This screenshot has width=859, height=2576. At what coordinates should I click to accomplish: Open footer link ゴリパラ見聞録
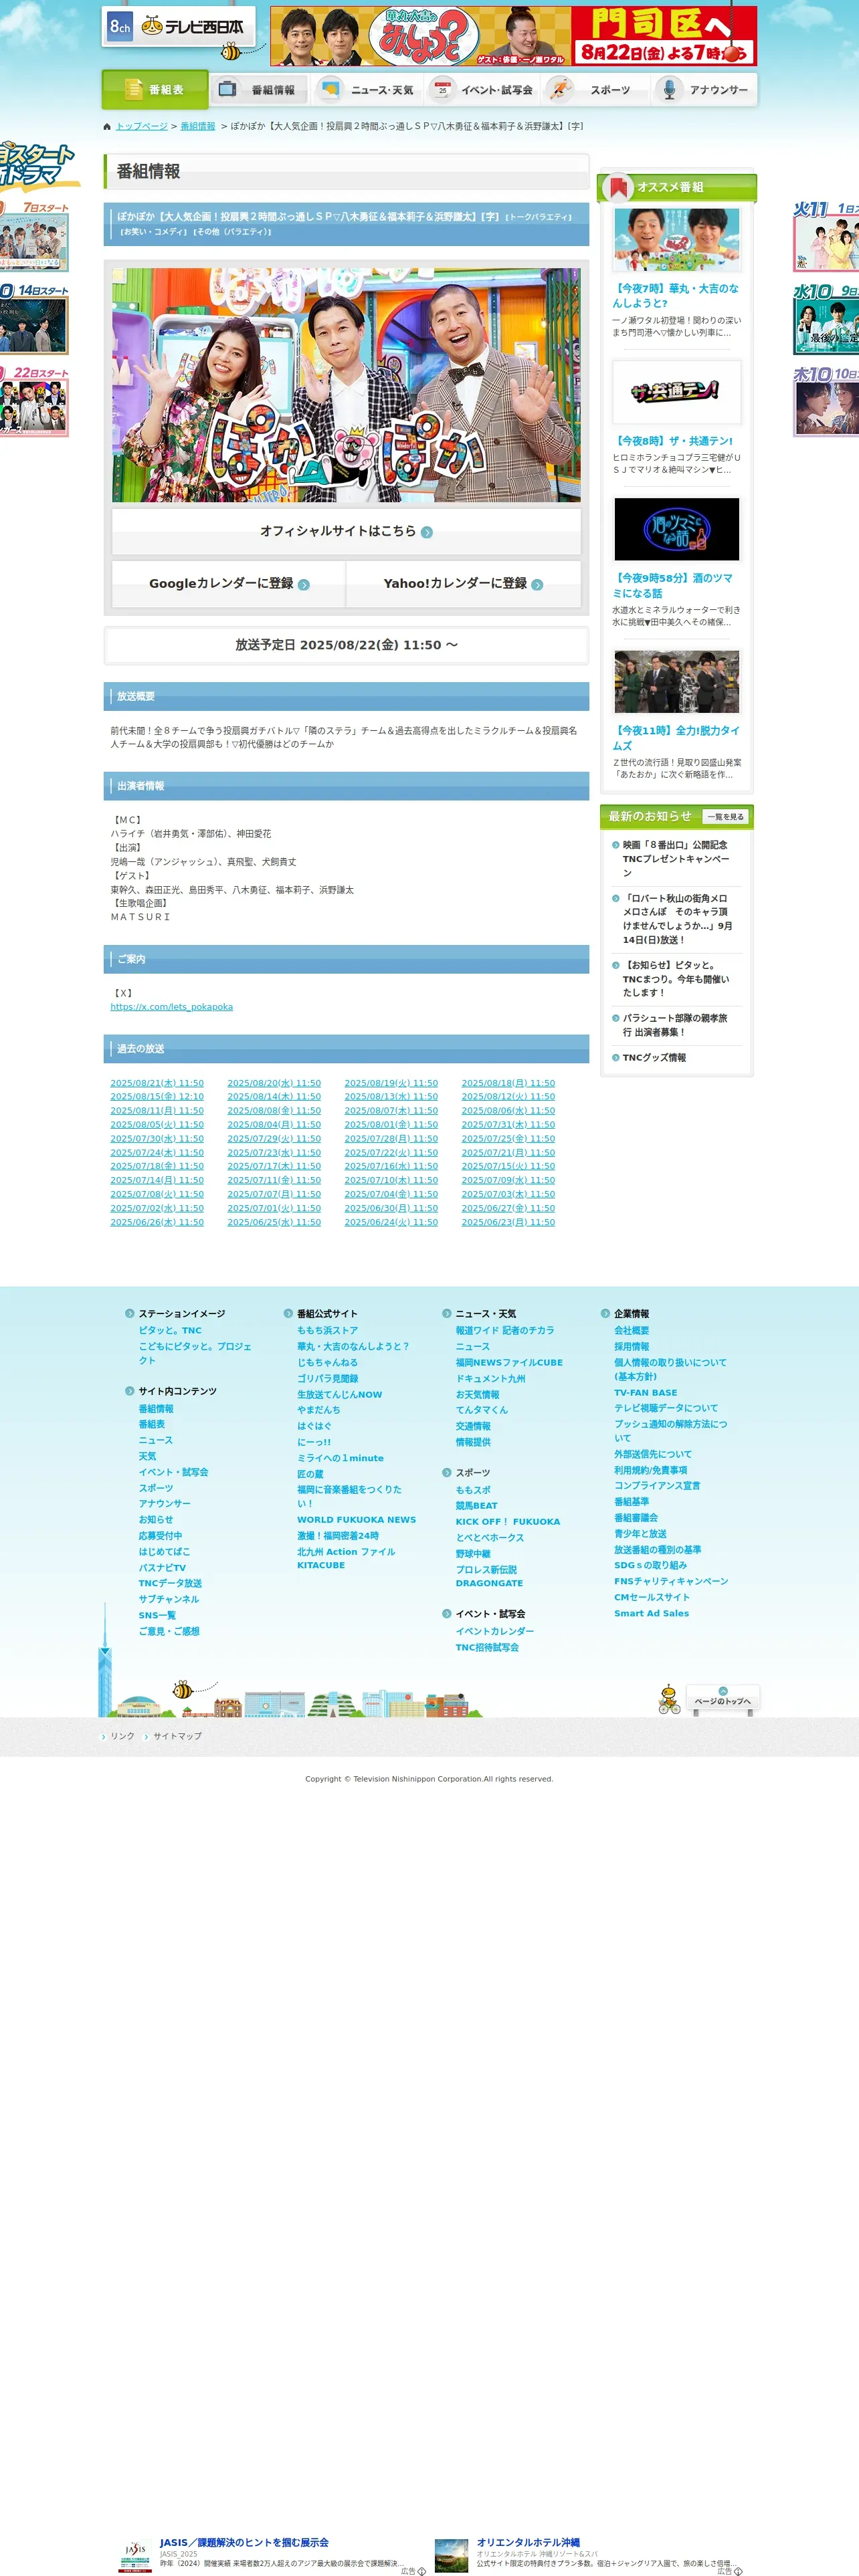(327, 1379)
